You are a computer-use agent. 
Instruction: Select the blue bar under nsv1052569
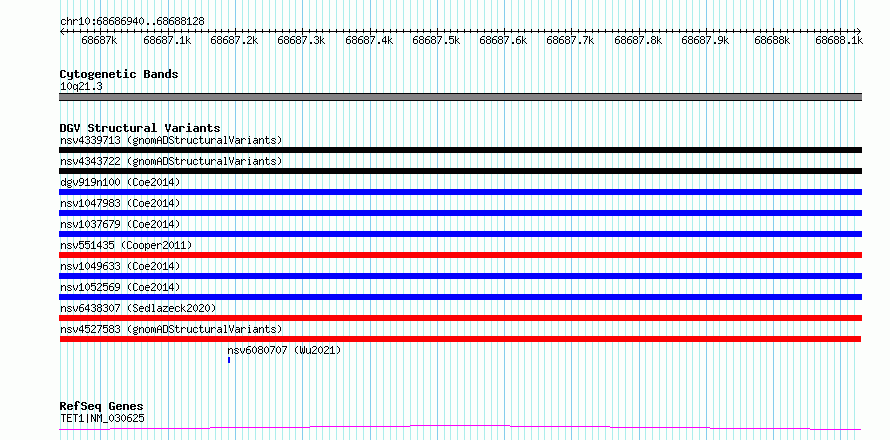pos(460,297)
